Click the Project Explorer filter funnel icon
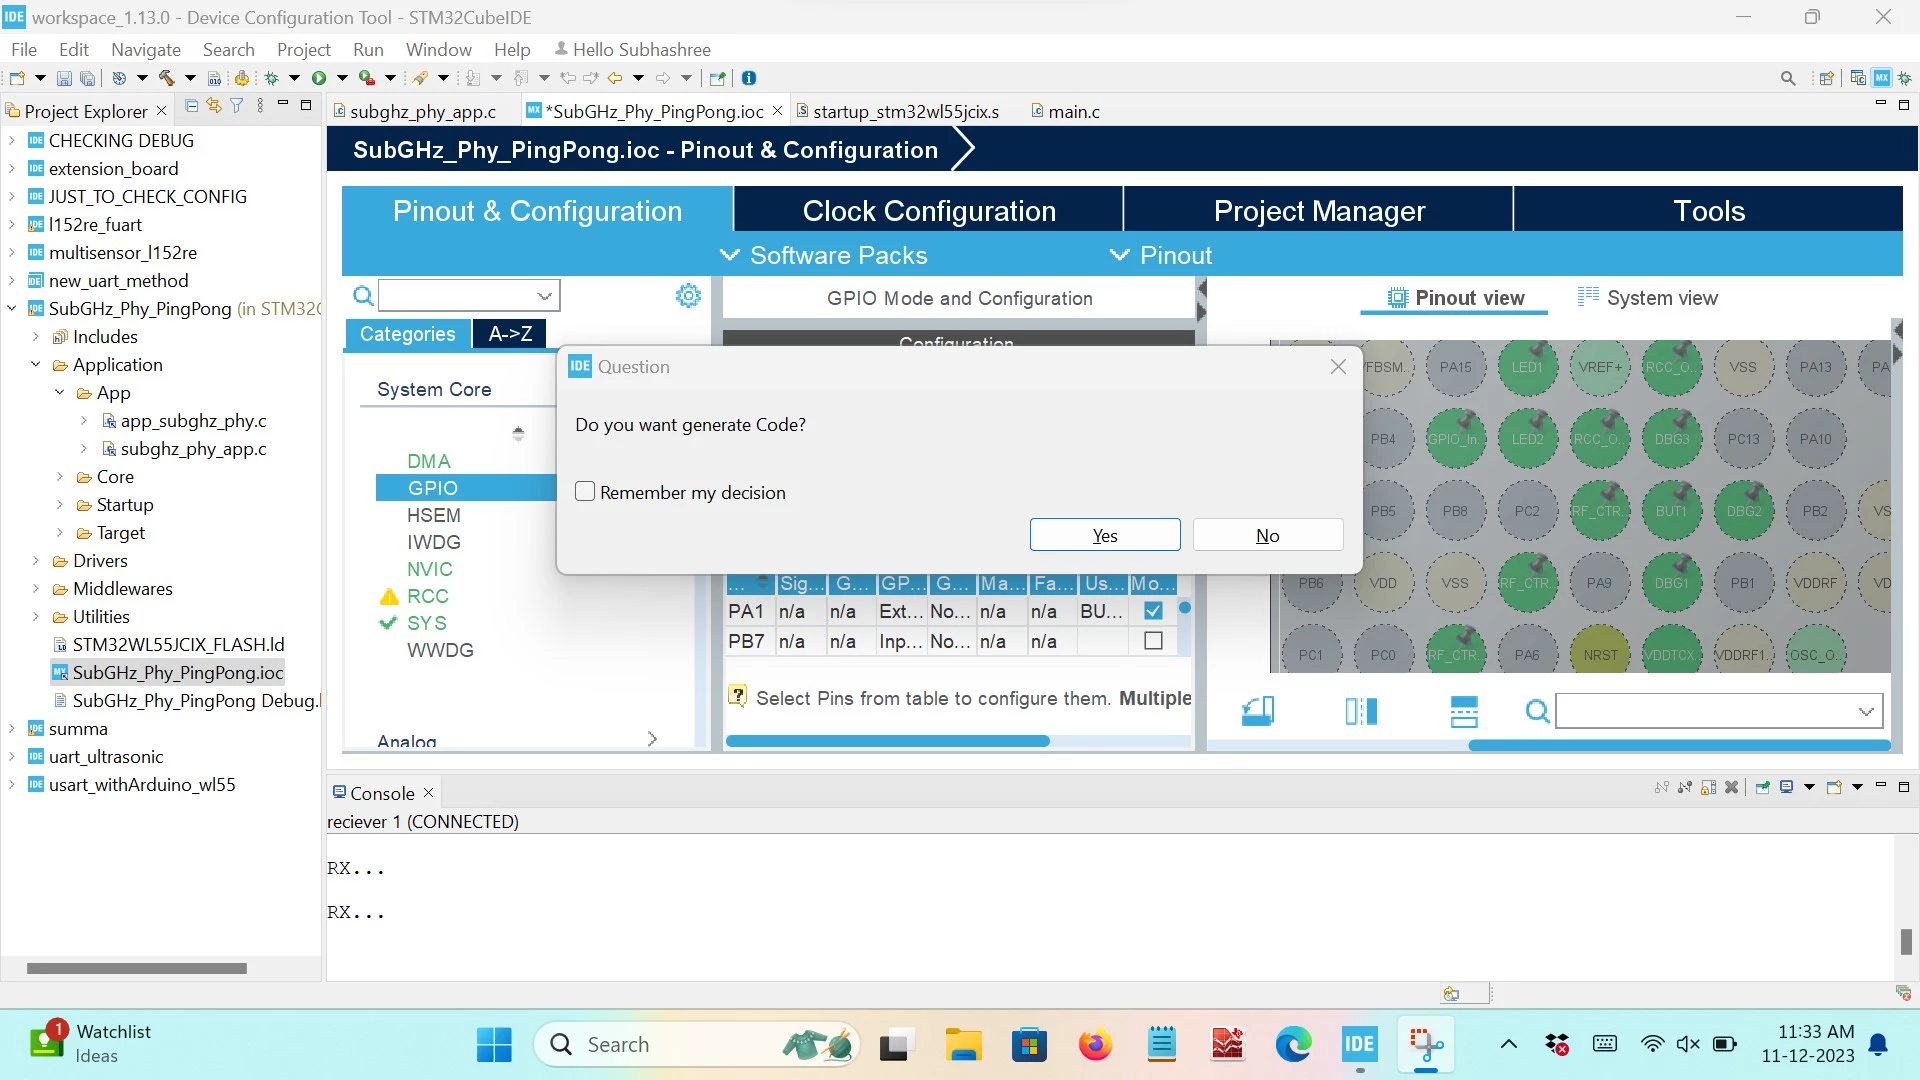This screenshot has width=1920, height=1080. click(x=237, y=105)
